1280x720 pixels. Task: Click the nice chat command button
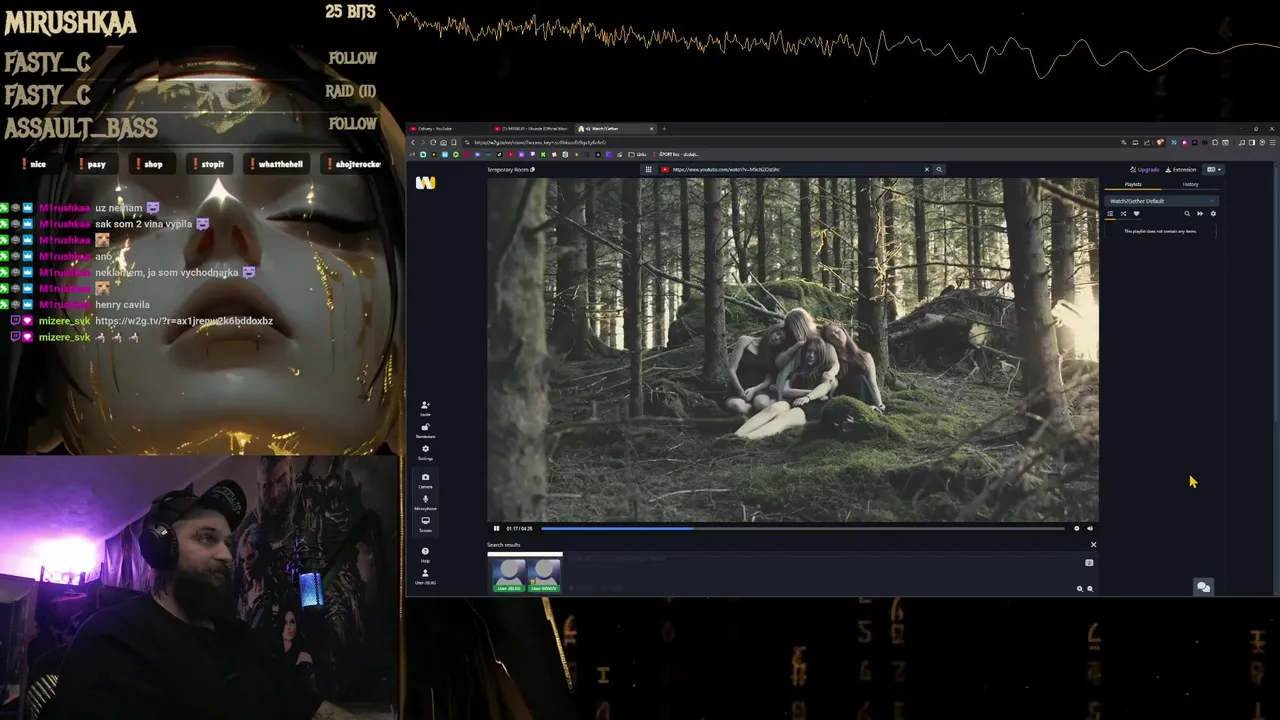tap(35, 164)
